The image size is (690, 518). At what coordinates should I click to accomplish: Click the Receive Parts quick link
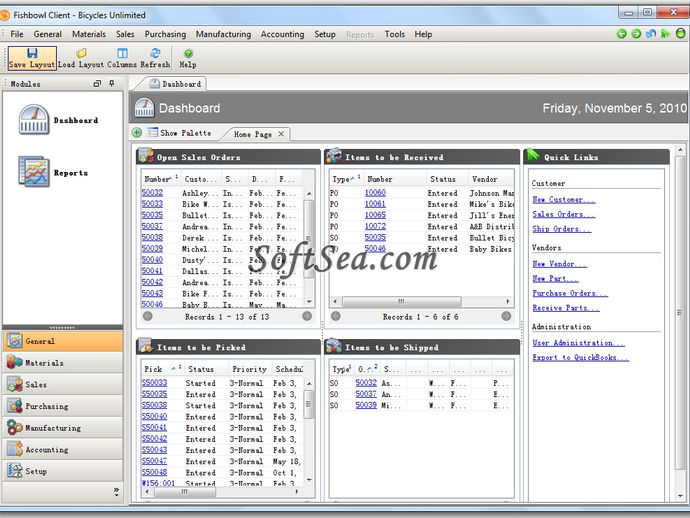(565, 308)
